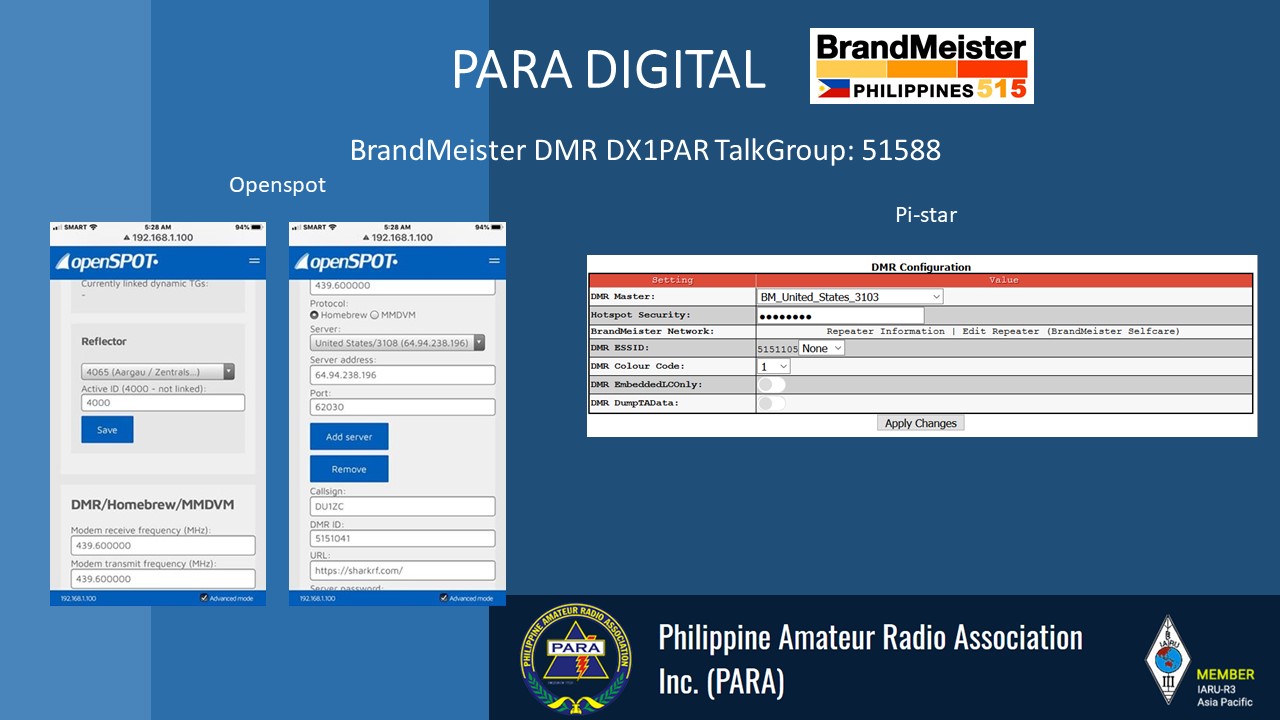Click footer IP 192.168.1.100 in right openSPOT

(320, 598)
